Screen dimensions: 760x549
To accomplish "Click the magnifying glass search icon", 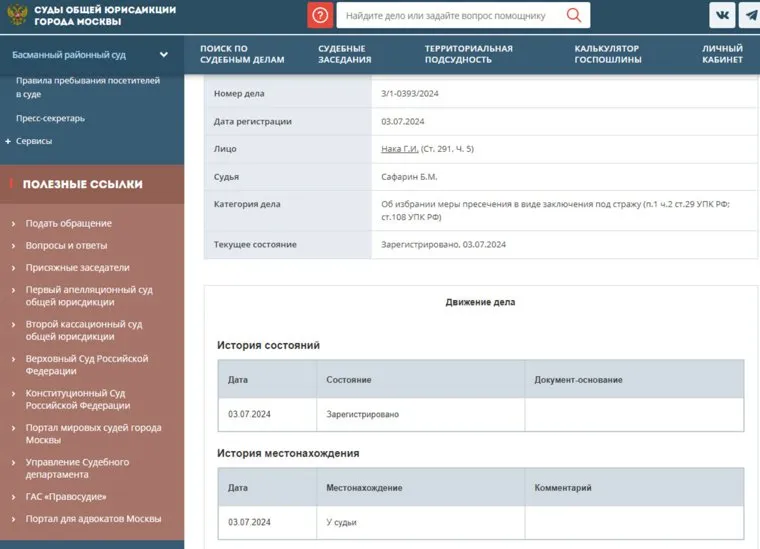I will [574, 15].
